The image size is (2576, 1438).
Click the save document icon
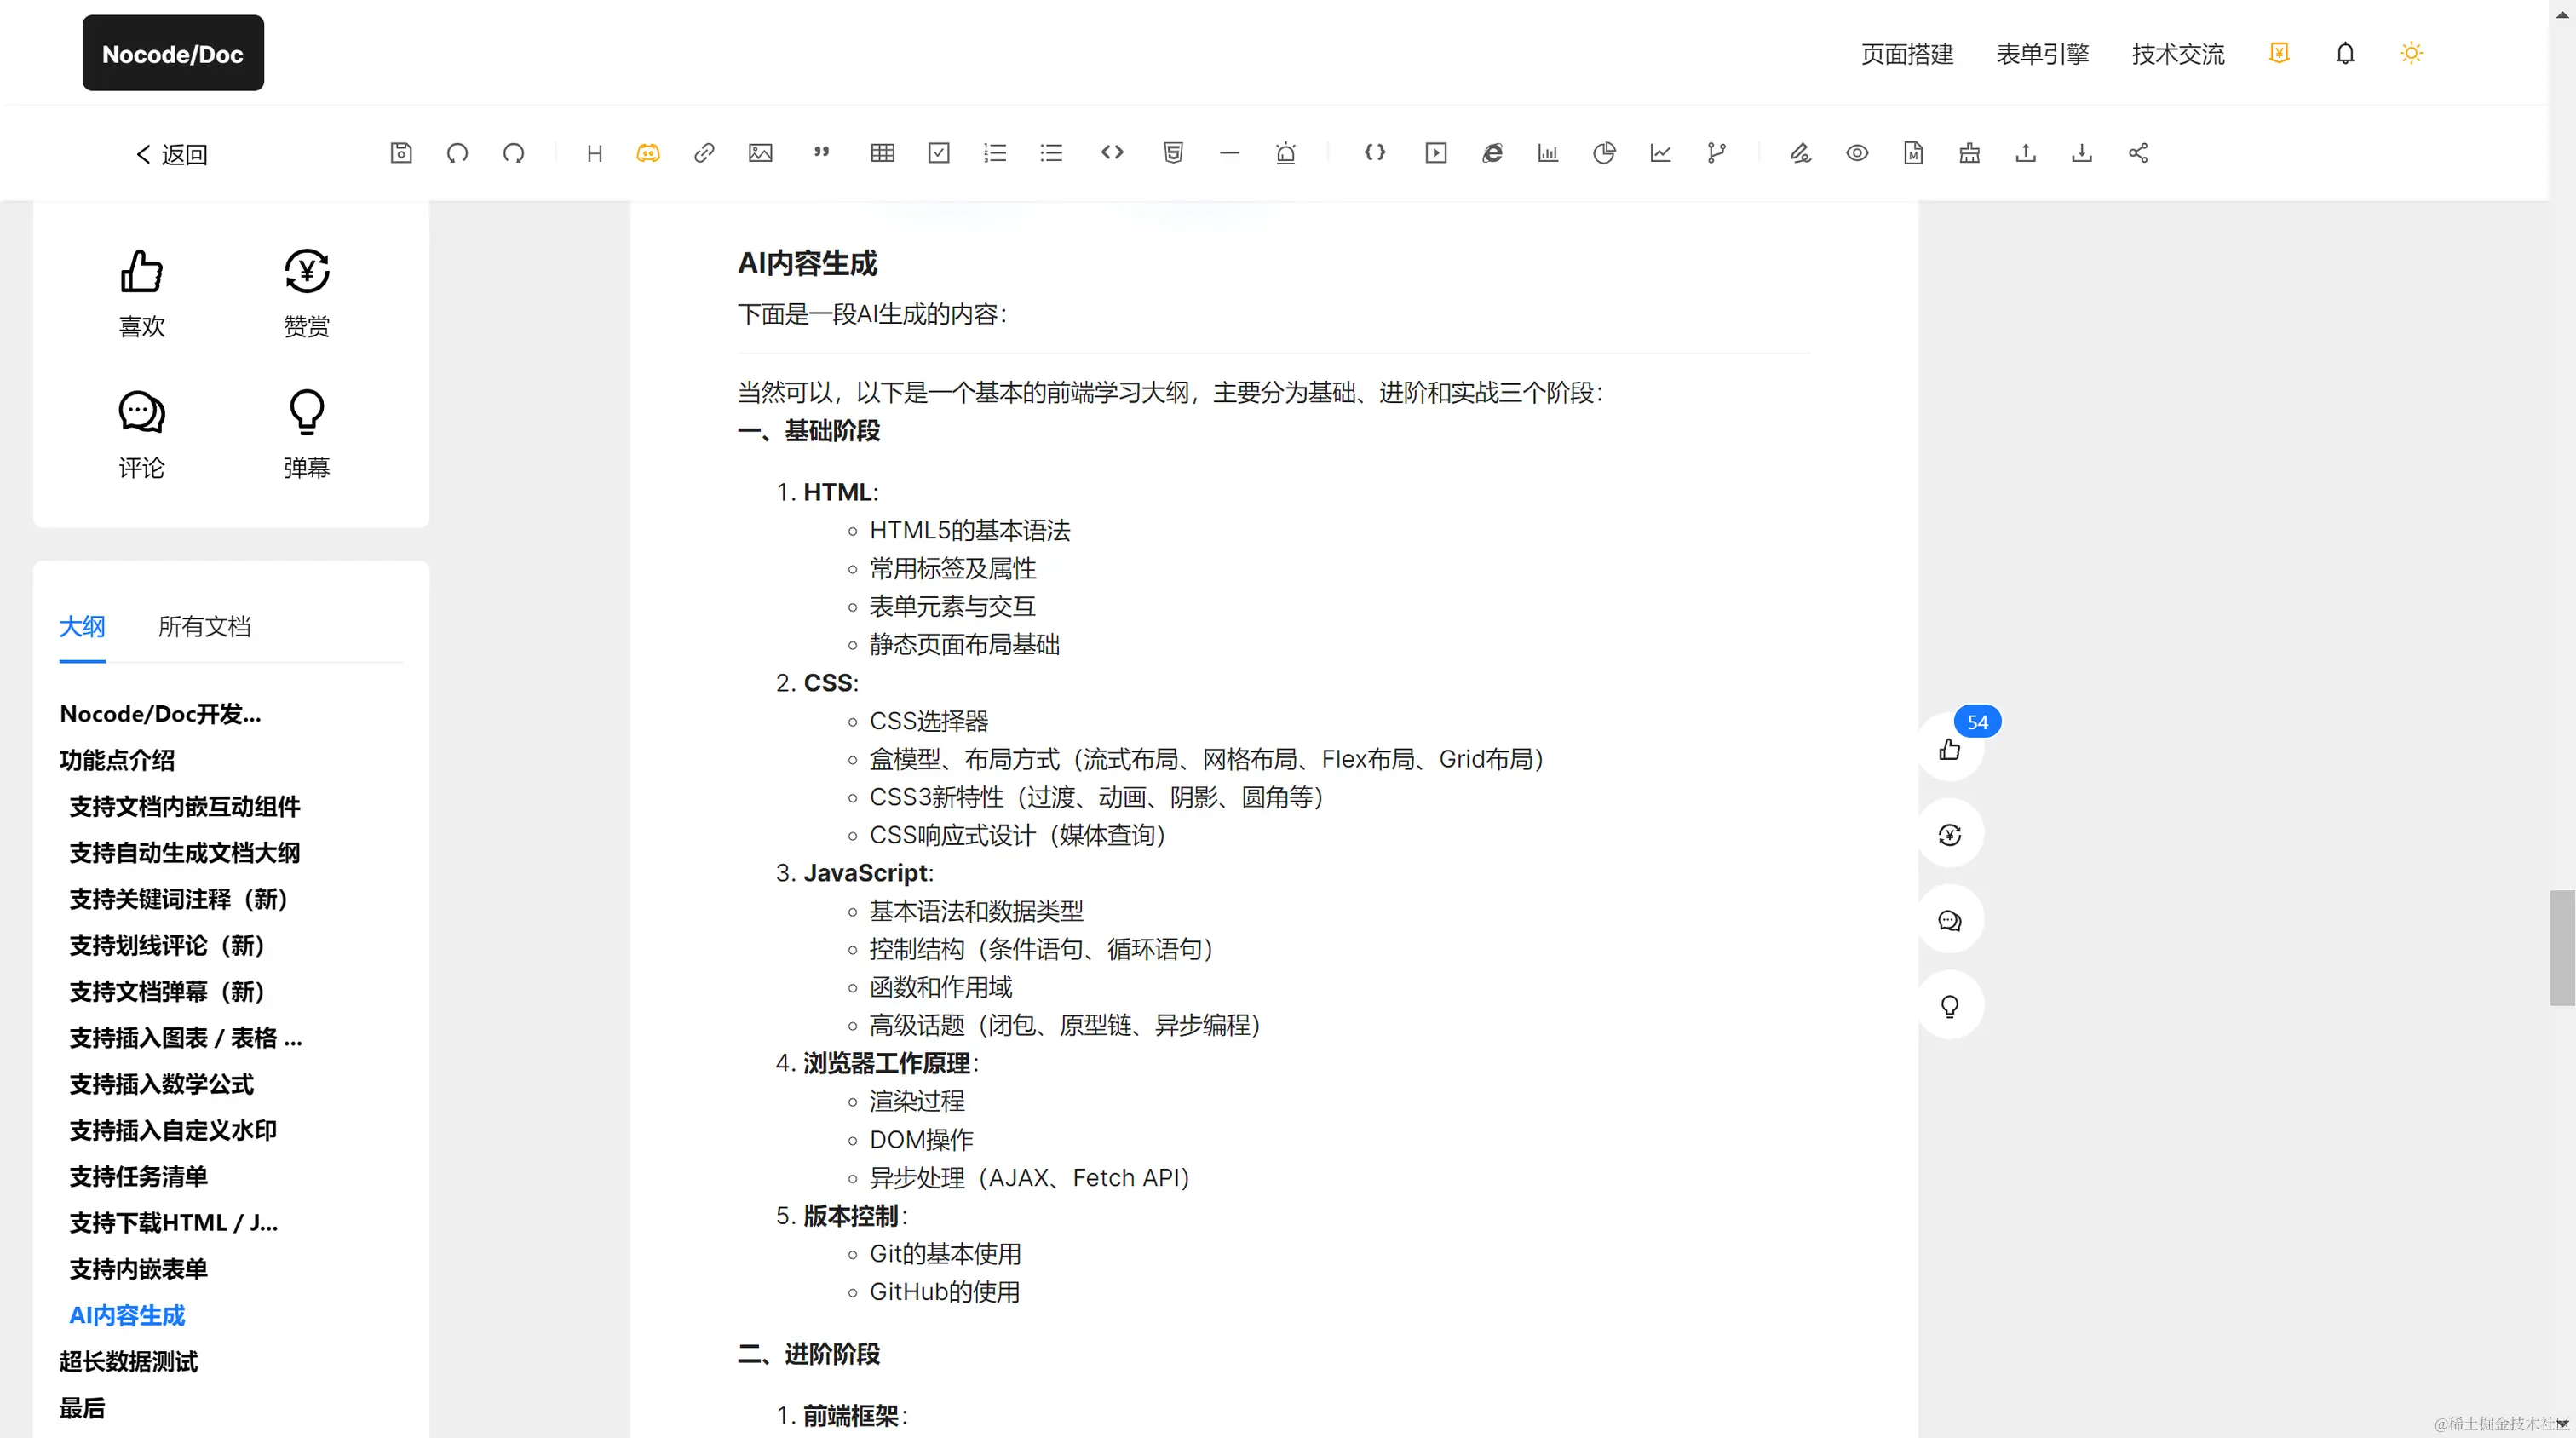(401, 153)
